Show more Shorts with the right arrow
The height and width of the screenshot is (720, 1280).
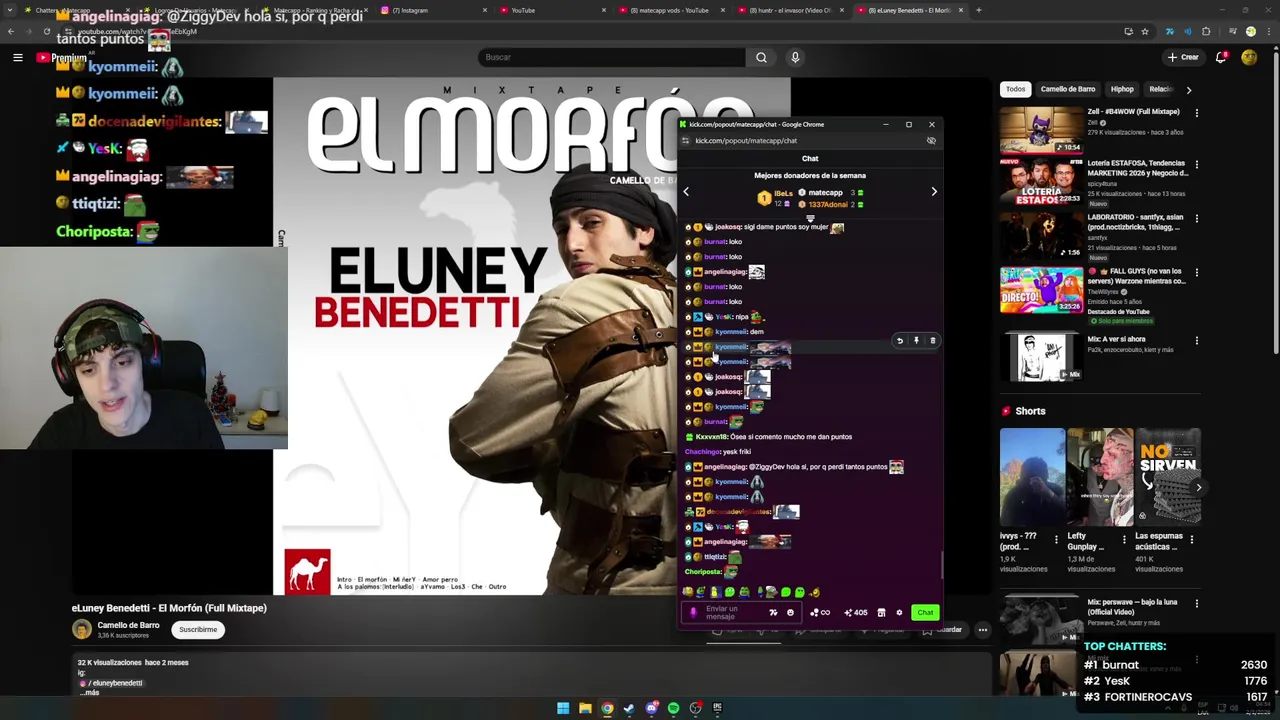coord(1198,487)
